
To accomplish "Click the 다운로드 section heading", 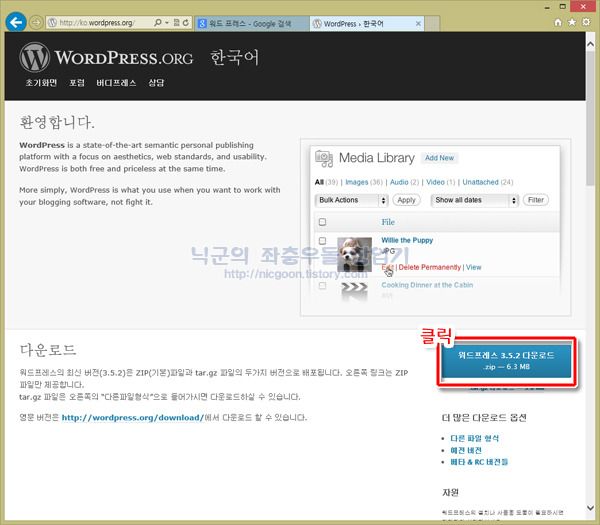I will coord(48,350).
